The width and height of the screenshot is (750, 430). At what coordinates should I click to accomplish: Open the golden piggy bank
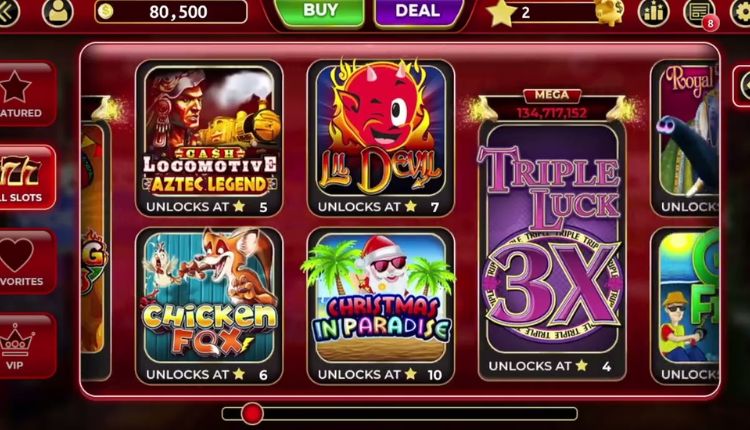[609, 11]
